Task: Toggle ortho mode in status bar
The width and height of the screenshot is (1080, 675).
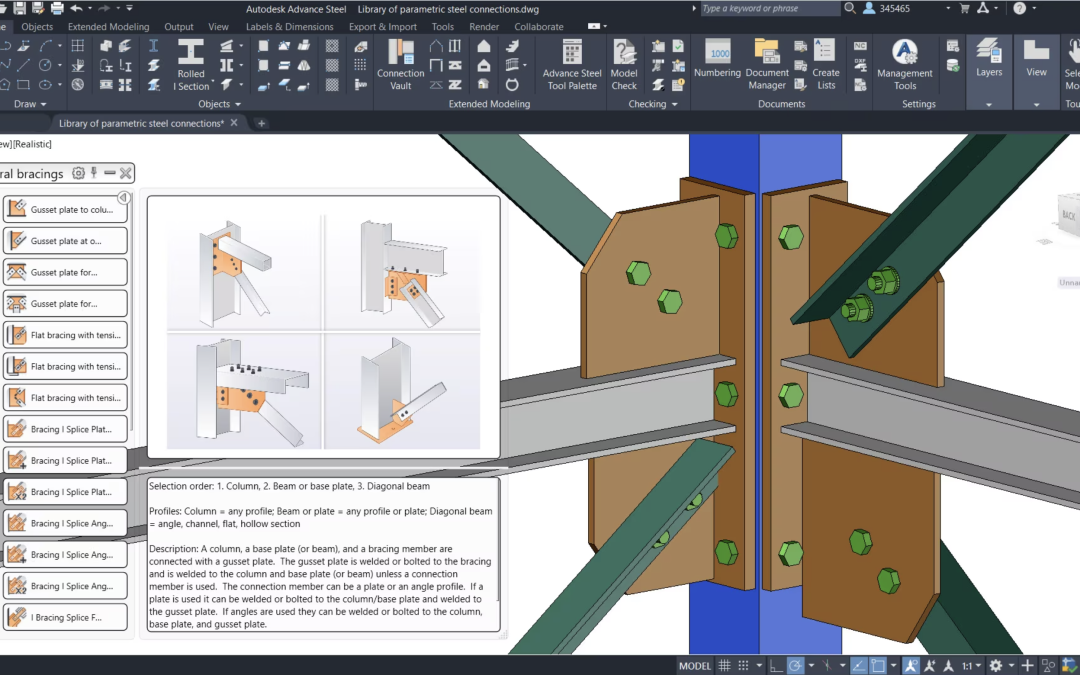Action: (776, 665)
